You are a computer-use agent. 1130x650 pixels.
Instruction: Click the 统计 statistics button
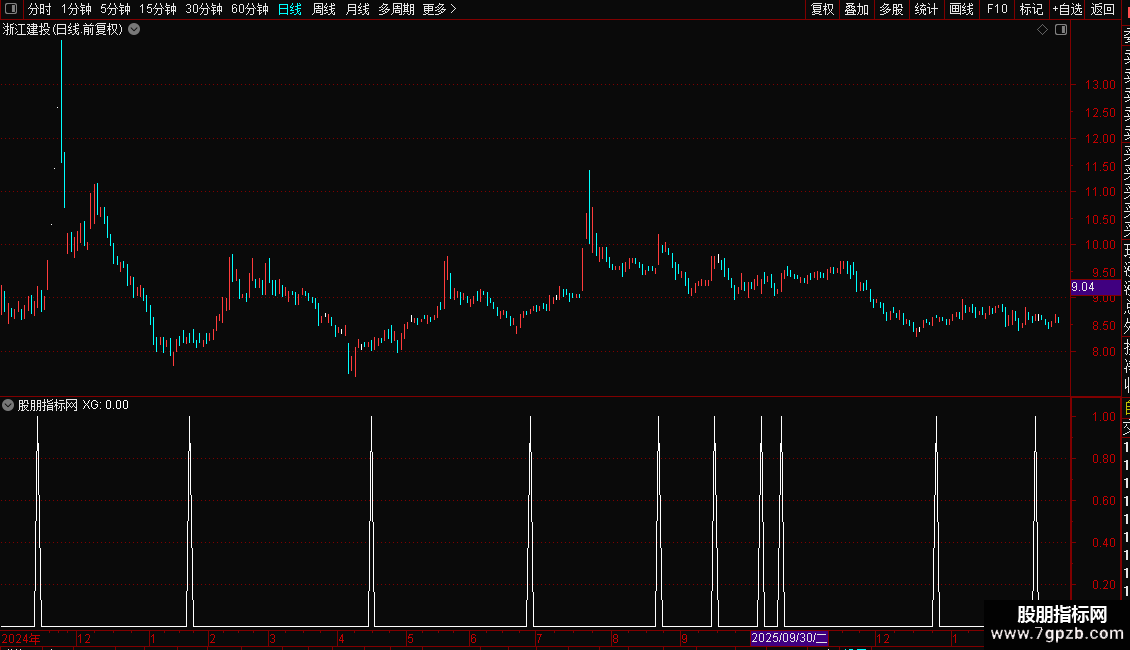coord(926,9)
